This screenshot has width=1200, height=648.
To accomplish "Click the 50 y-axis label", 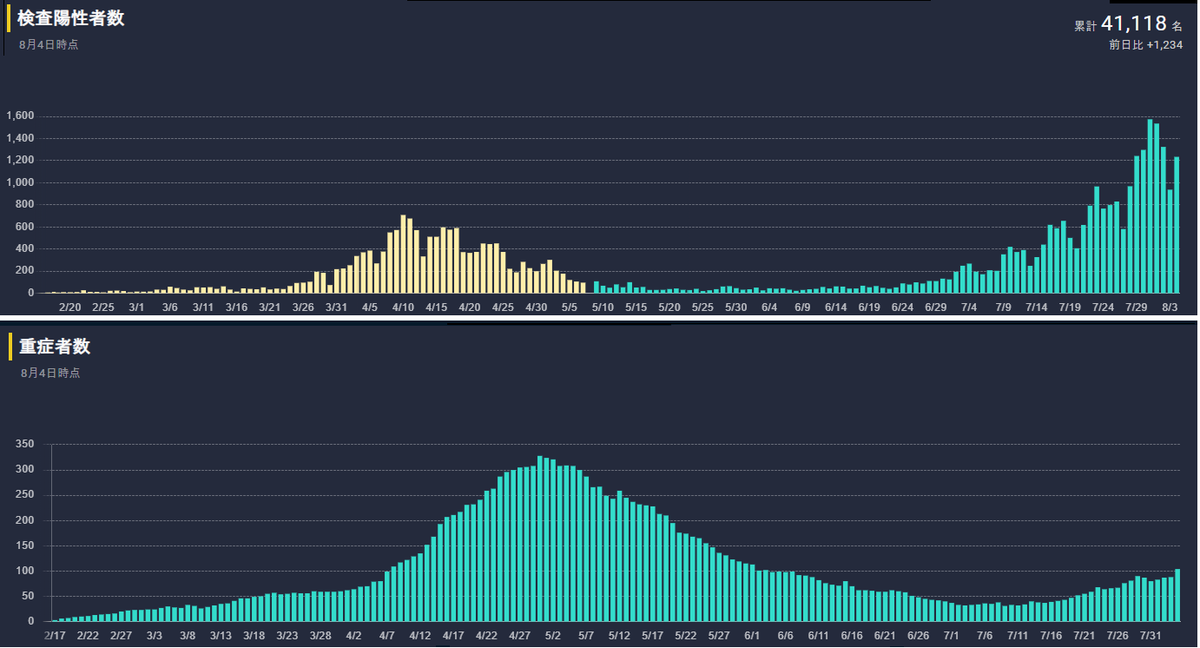I will pyautogui.click(x=29, y=596).
